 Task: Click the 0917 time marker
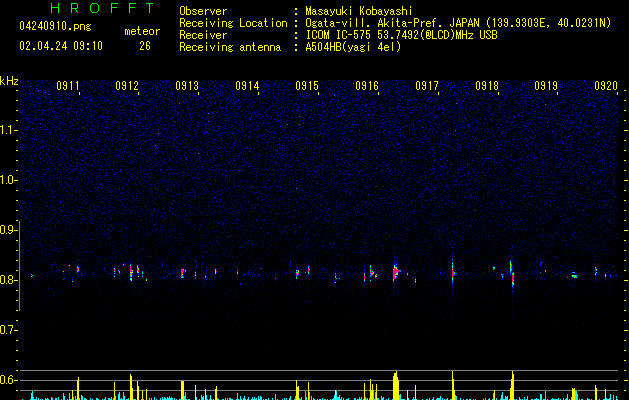tap(427, 86)
